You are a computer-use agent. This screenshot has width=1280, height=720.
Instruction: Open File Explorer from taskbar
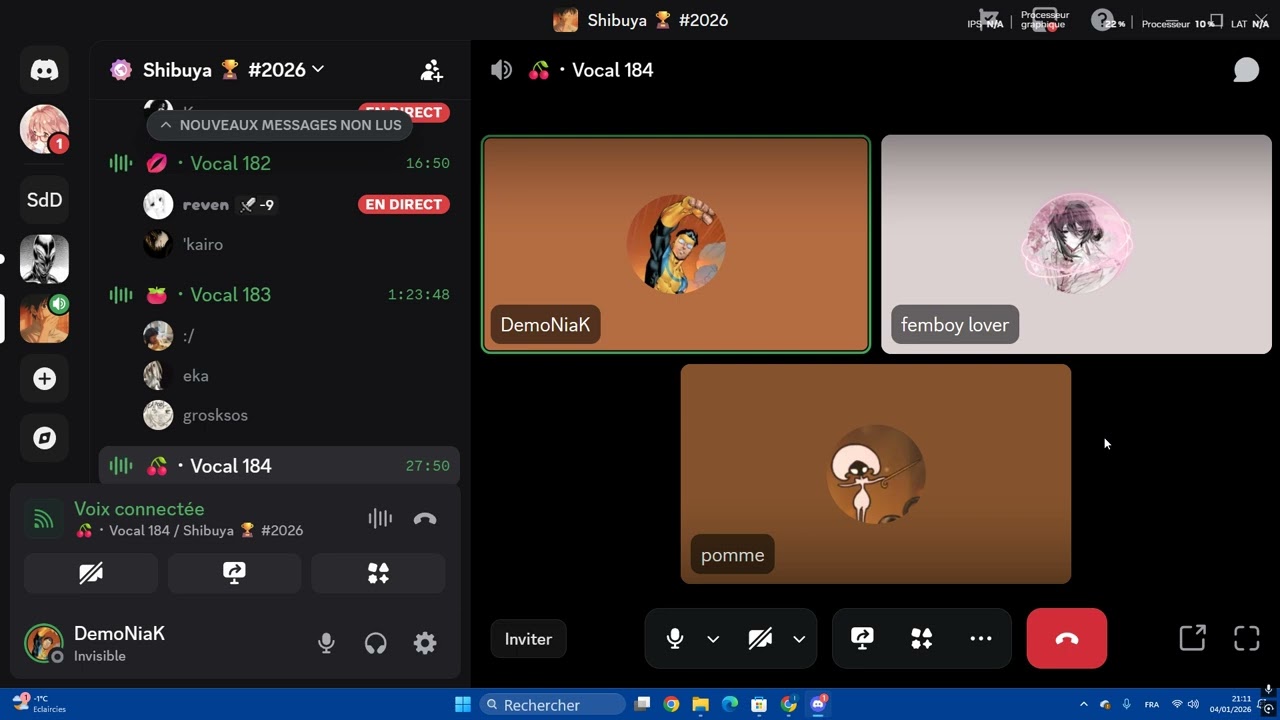coord(700,705)
